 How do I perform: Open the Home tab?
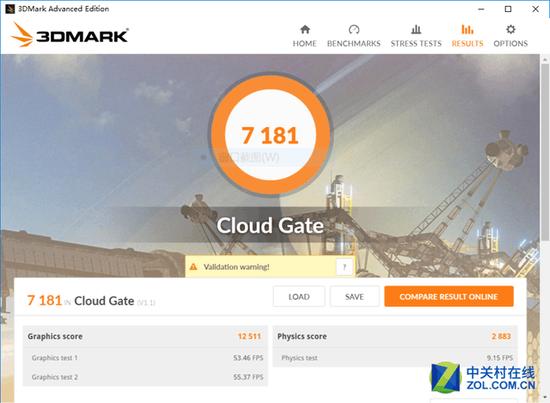[x=304, y=36]
